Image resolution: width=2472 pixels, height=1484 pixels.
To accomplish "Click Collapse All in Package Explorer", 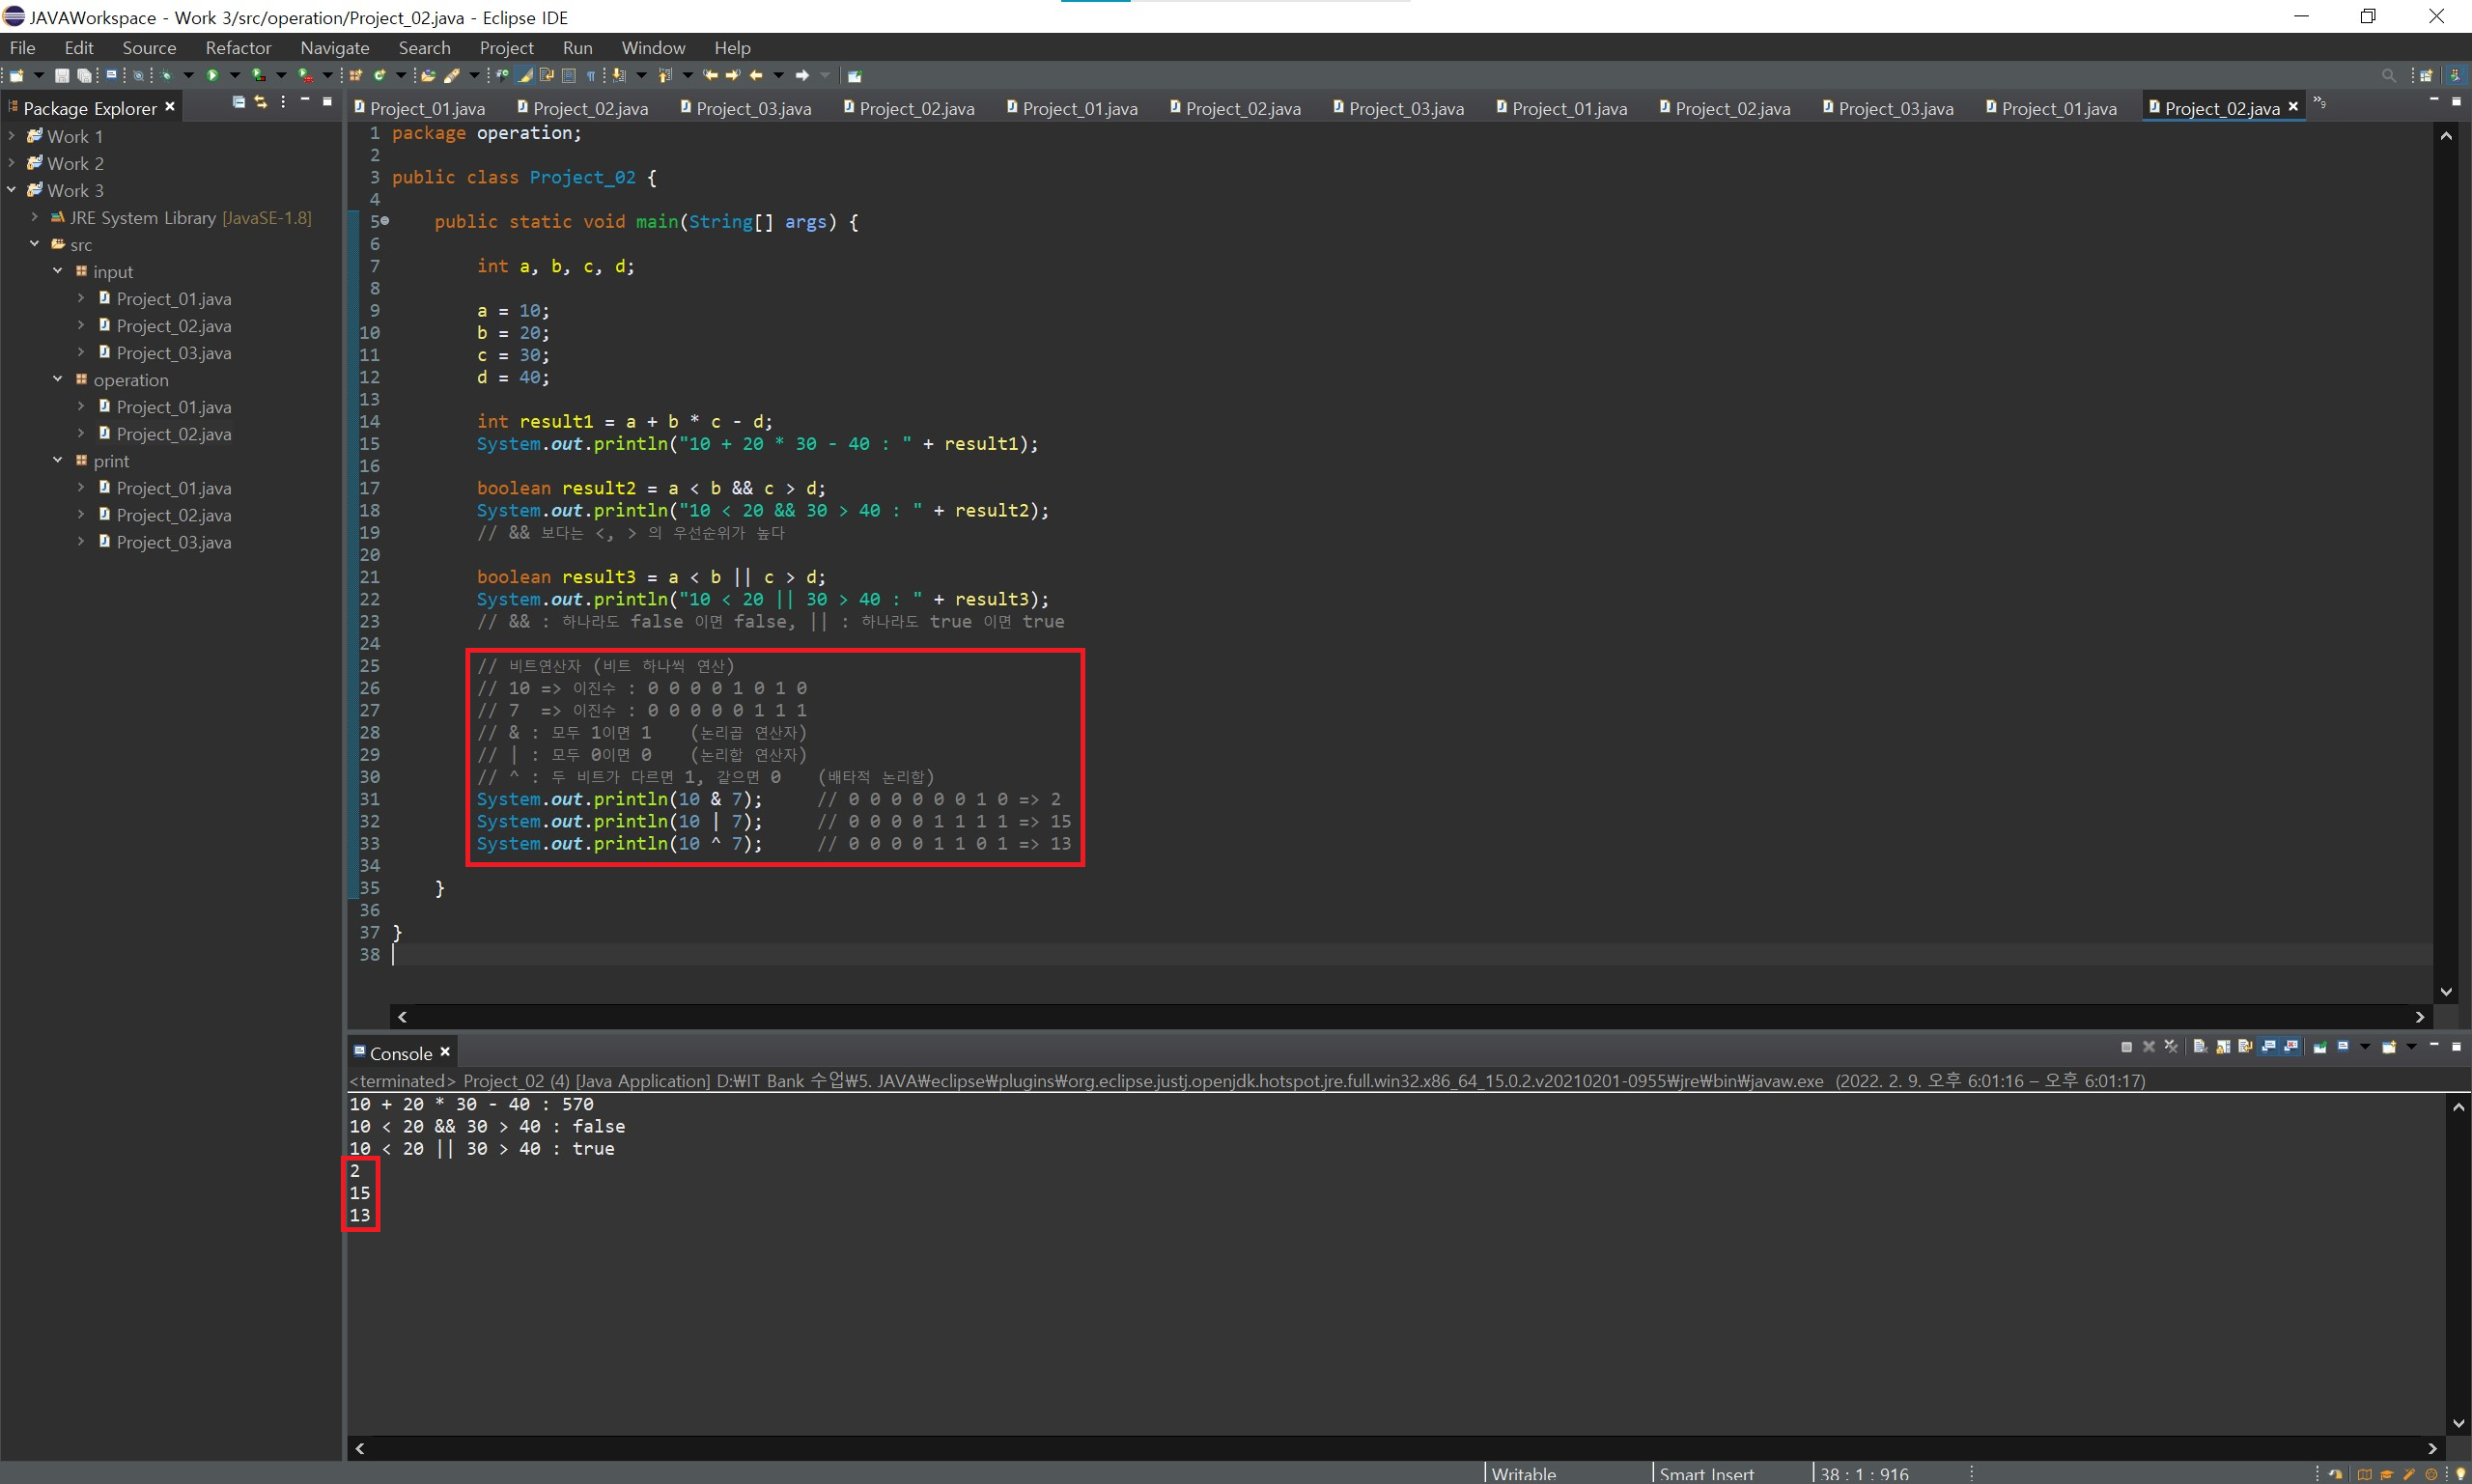I will (x=238, y=102).
